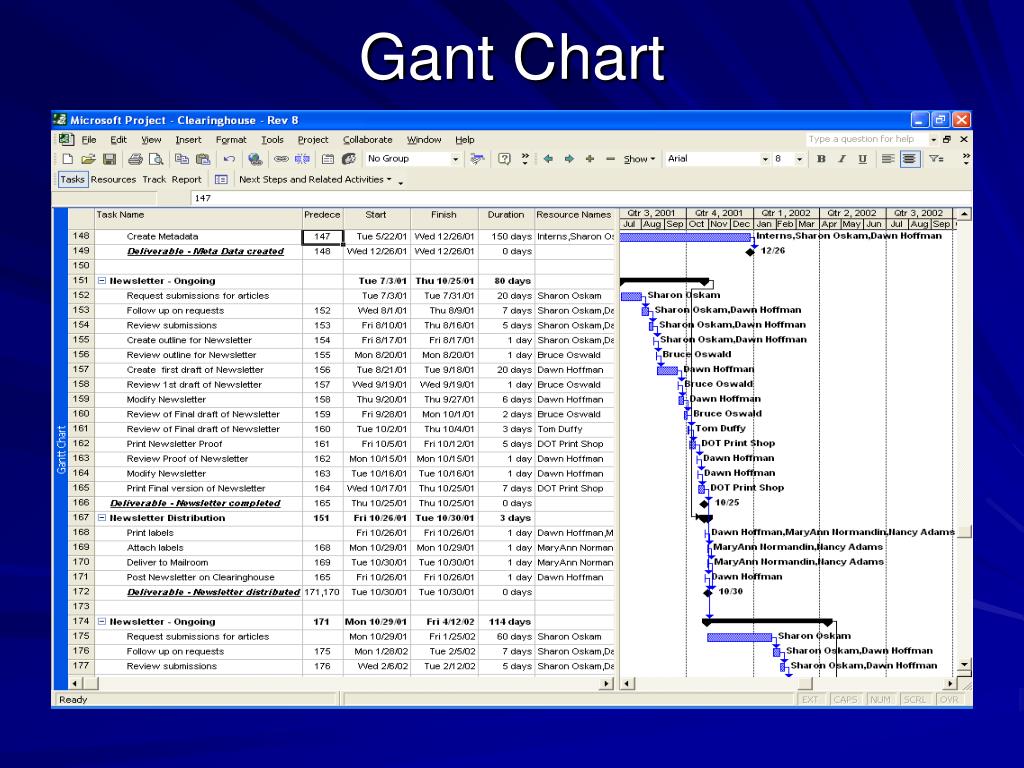This screenshot has height=768, width=1024.
Task: Collapse the Newsletter Distribution summary task
Action: point(102,518)
